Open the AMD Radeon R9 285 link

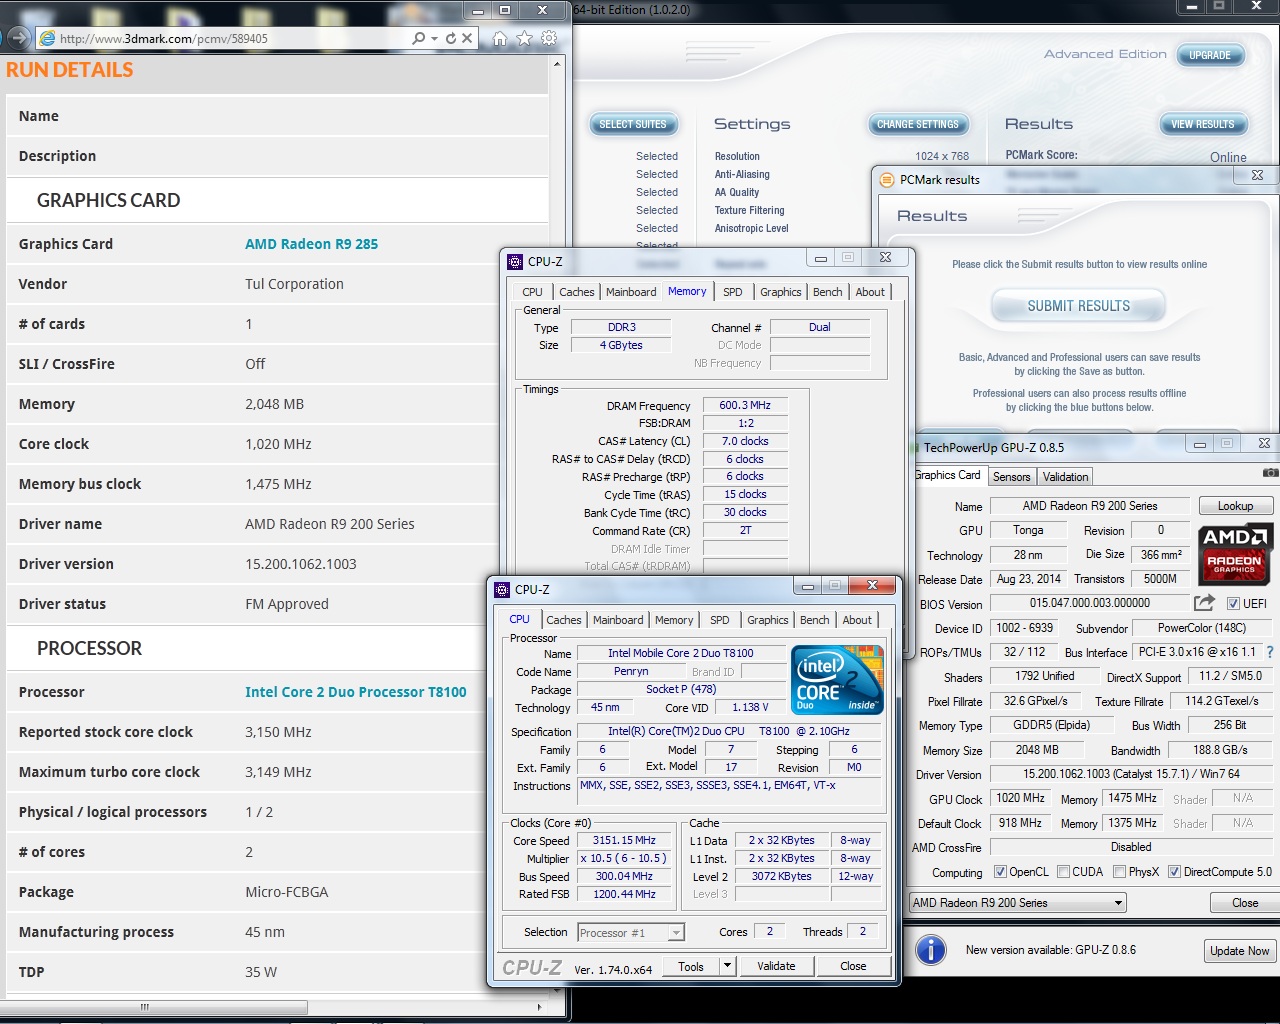[x=312, y=244]
